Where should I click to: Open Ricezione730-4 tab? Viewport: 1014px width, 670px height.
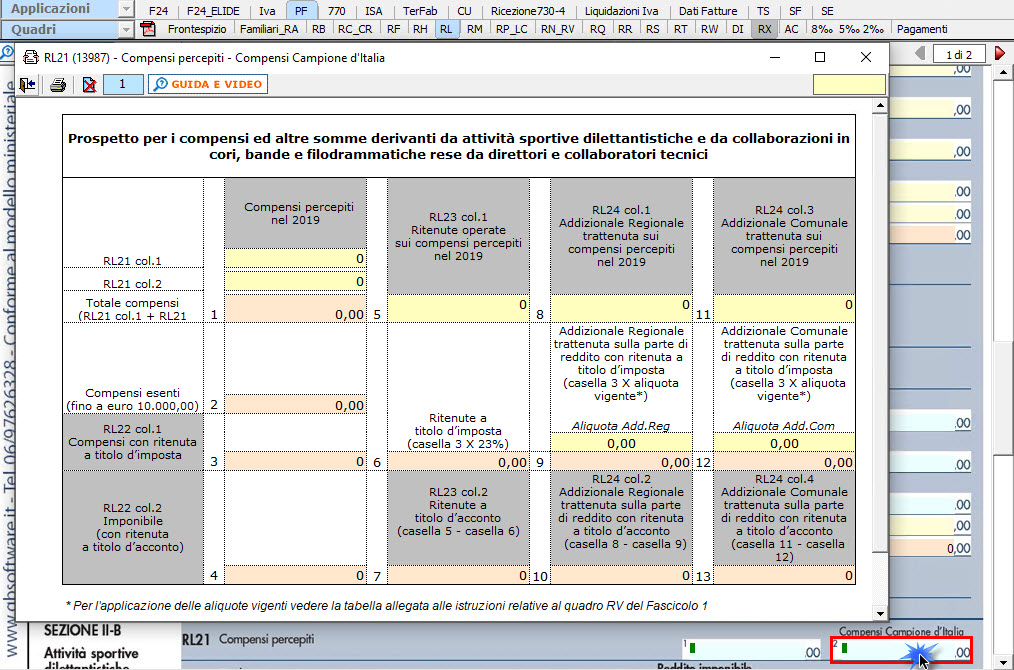click(x=528, y=11)
